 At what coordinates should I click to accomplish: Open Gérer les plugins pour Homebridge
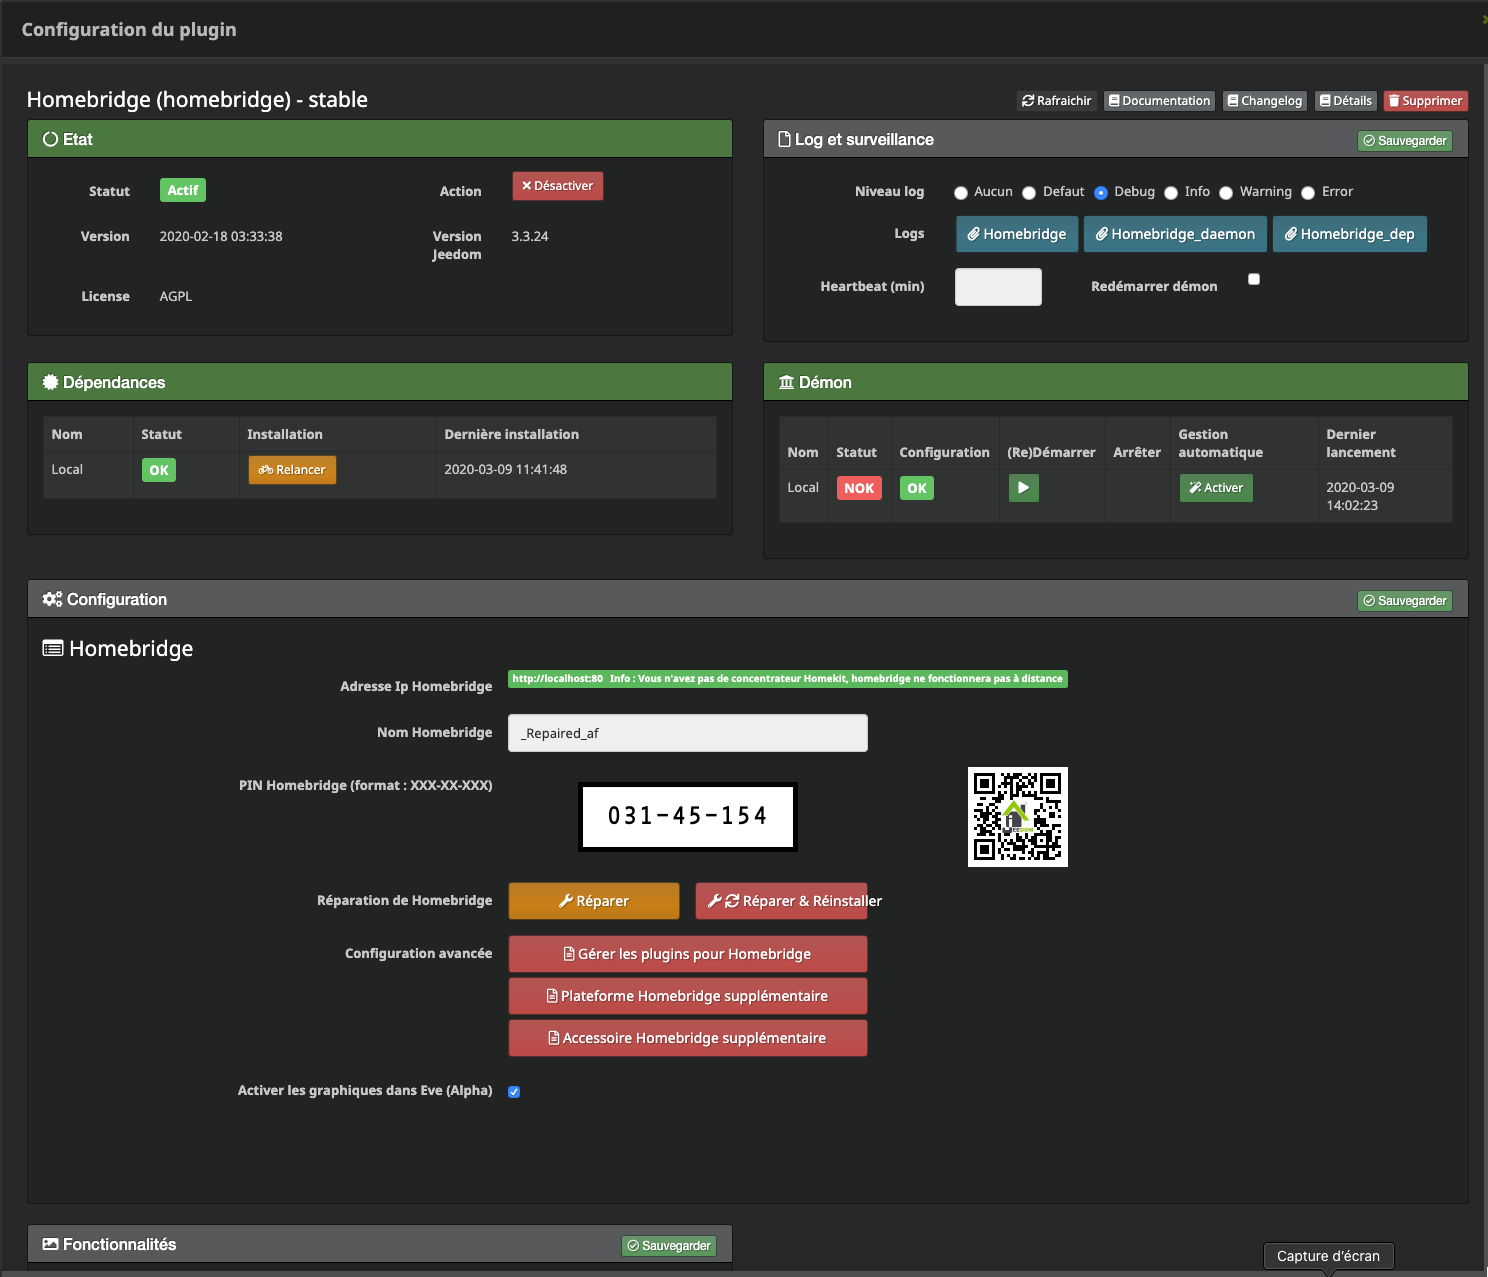click(687, 954)
